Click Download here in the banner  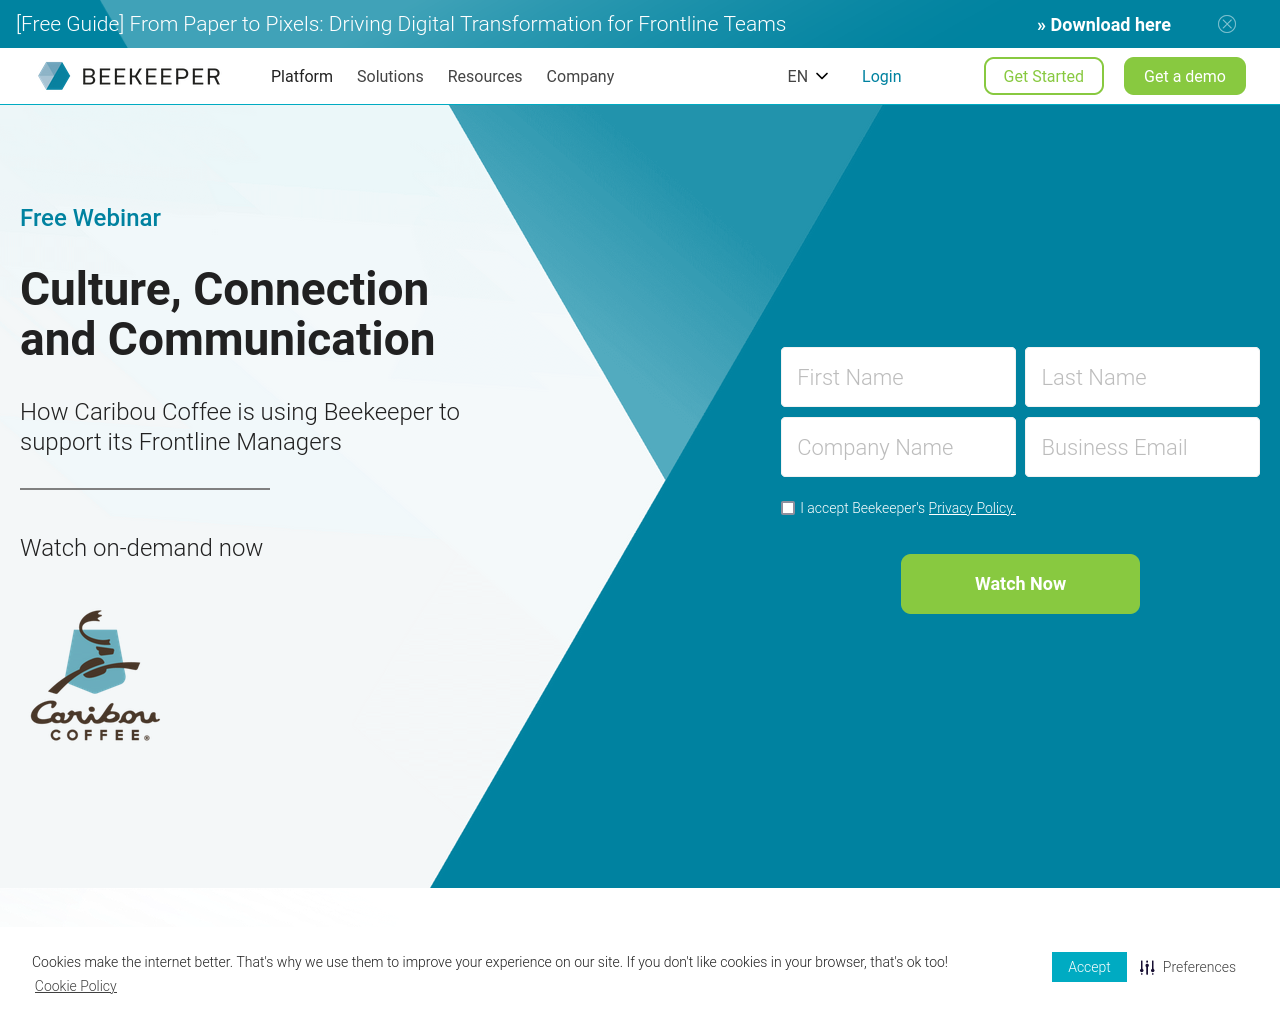coord(1104,25)
